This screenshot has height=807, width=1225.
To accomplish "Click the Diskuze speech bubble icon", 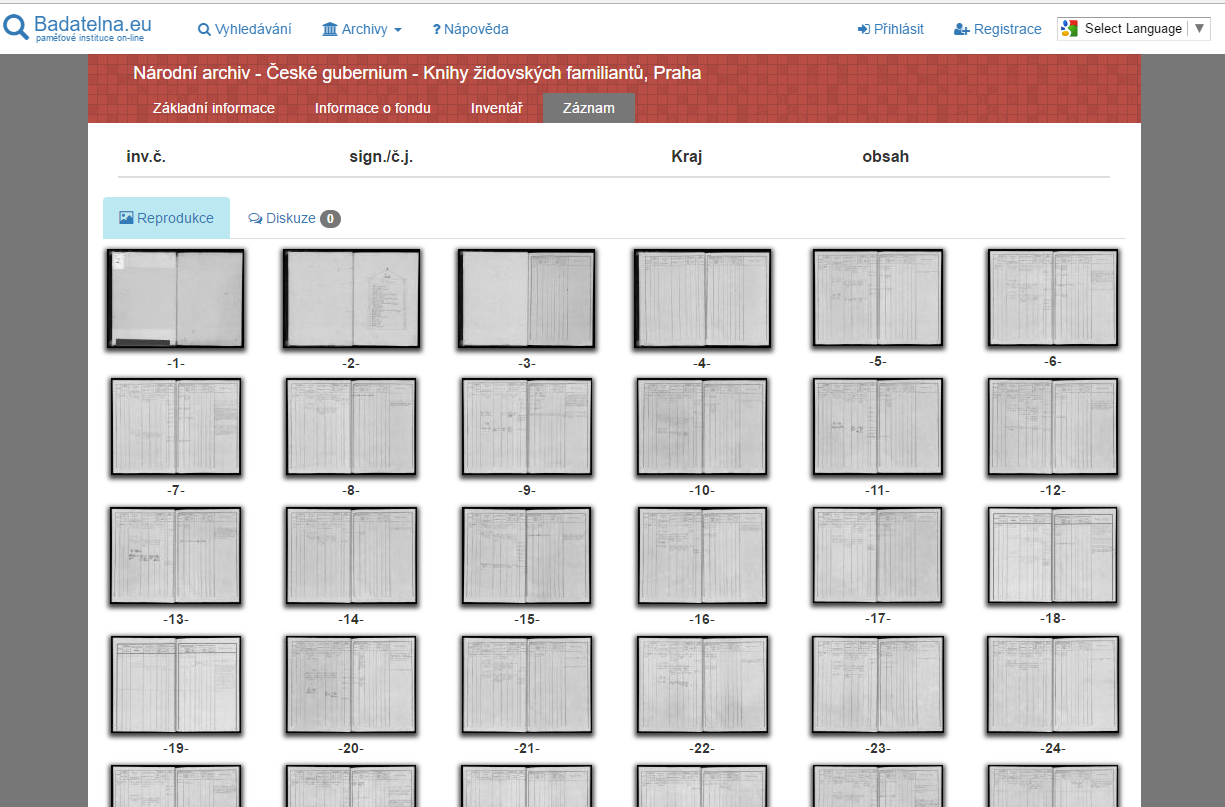I will (255, 218).
